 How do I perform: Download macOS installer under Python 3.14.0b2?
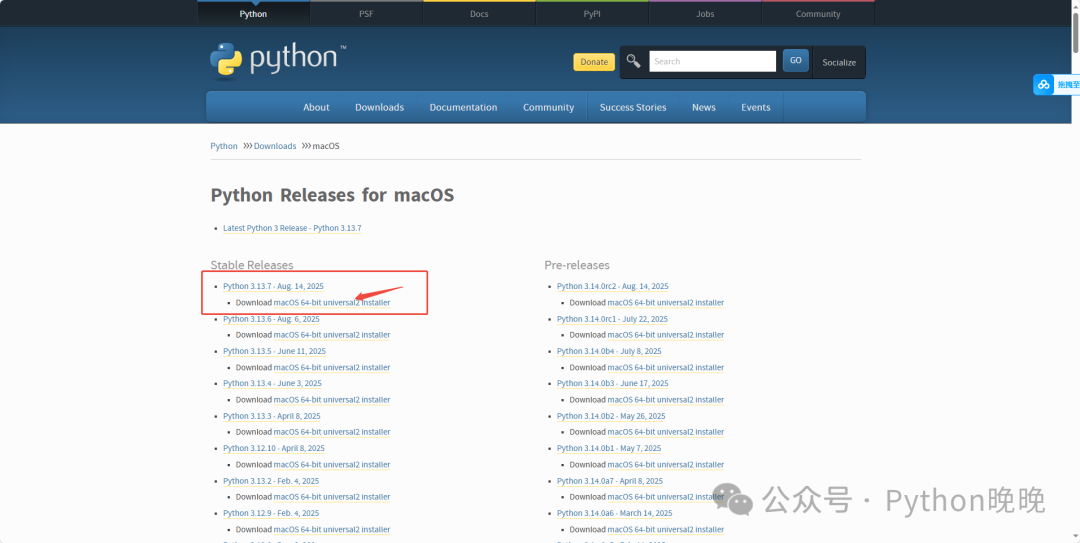tap(666, 432)
